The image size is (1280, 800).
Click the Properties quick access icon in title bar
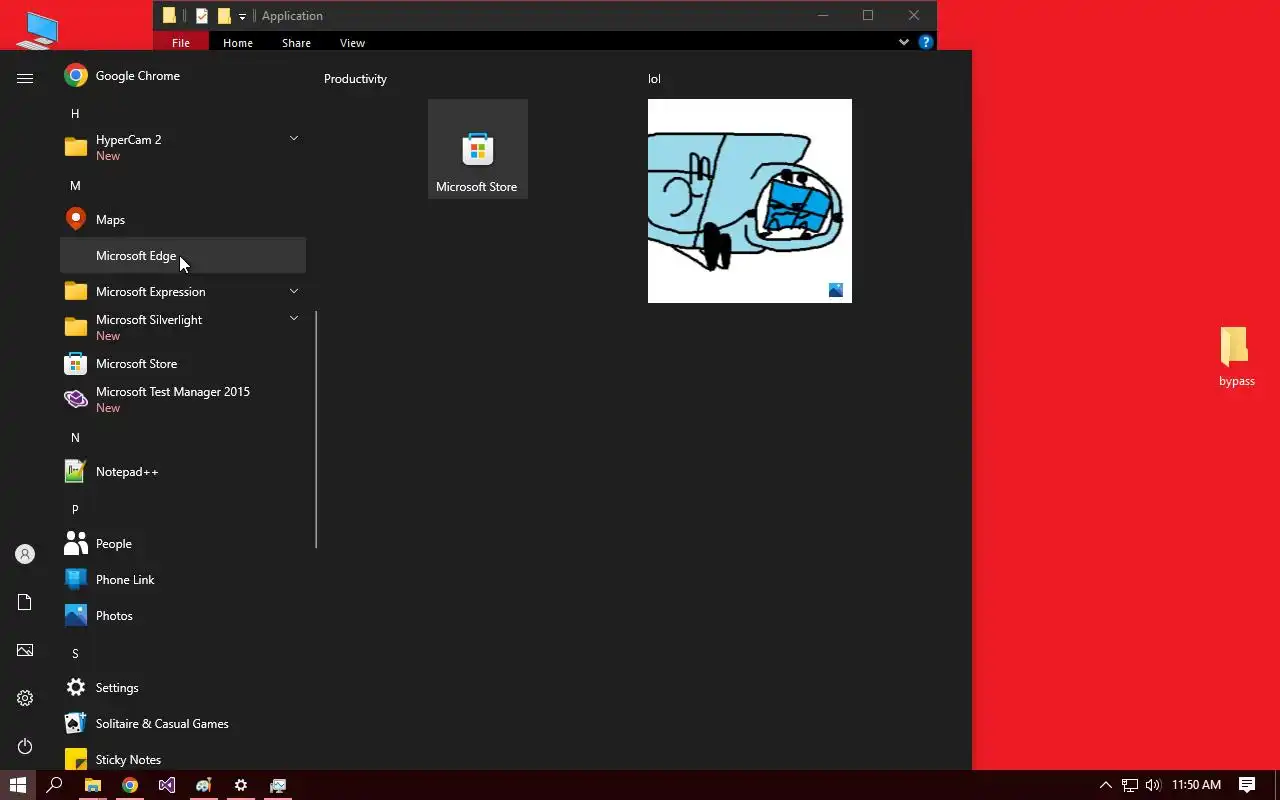pyautogui.click(x=202, y=16)
